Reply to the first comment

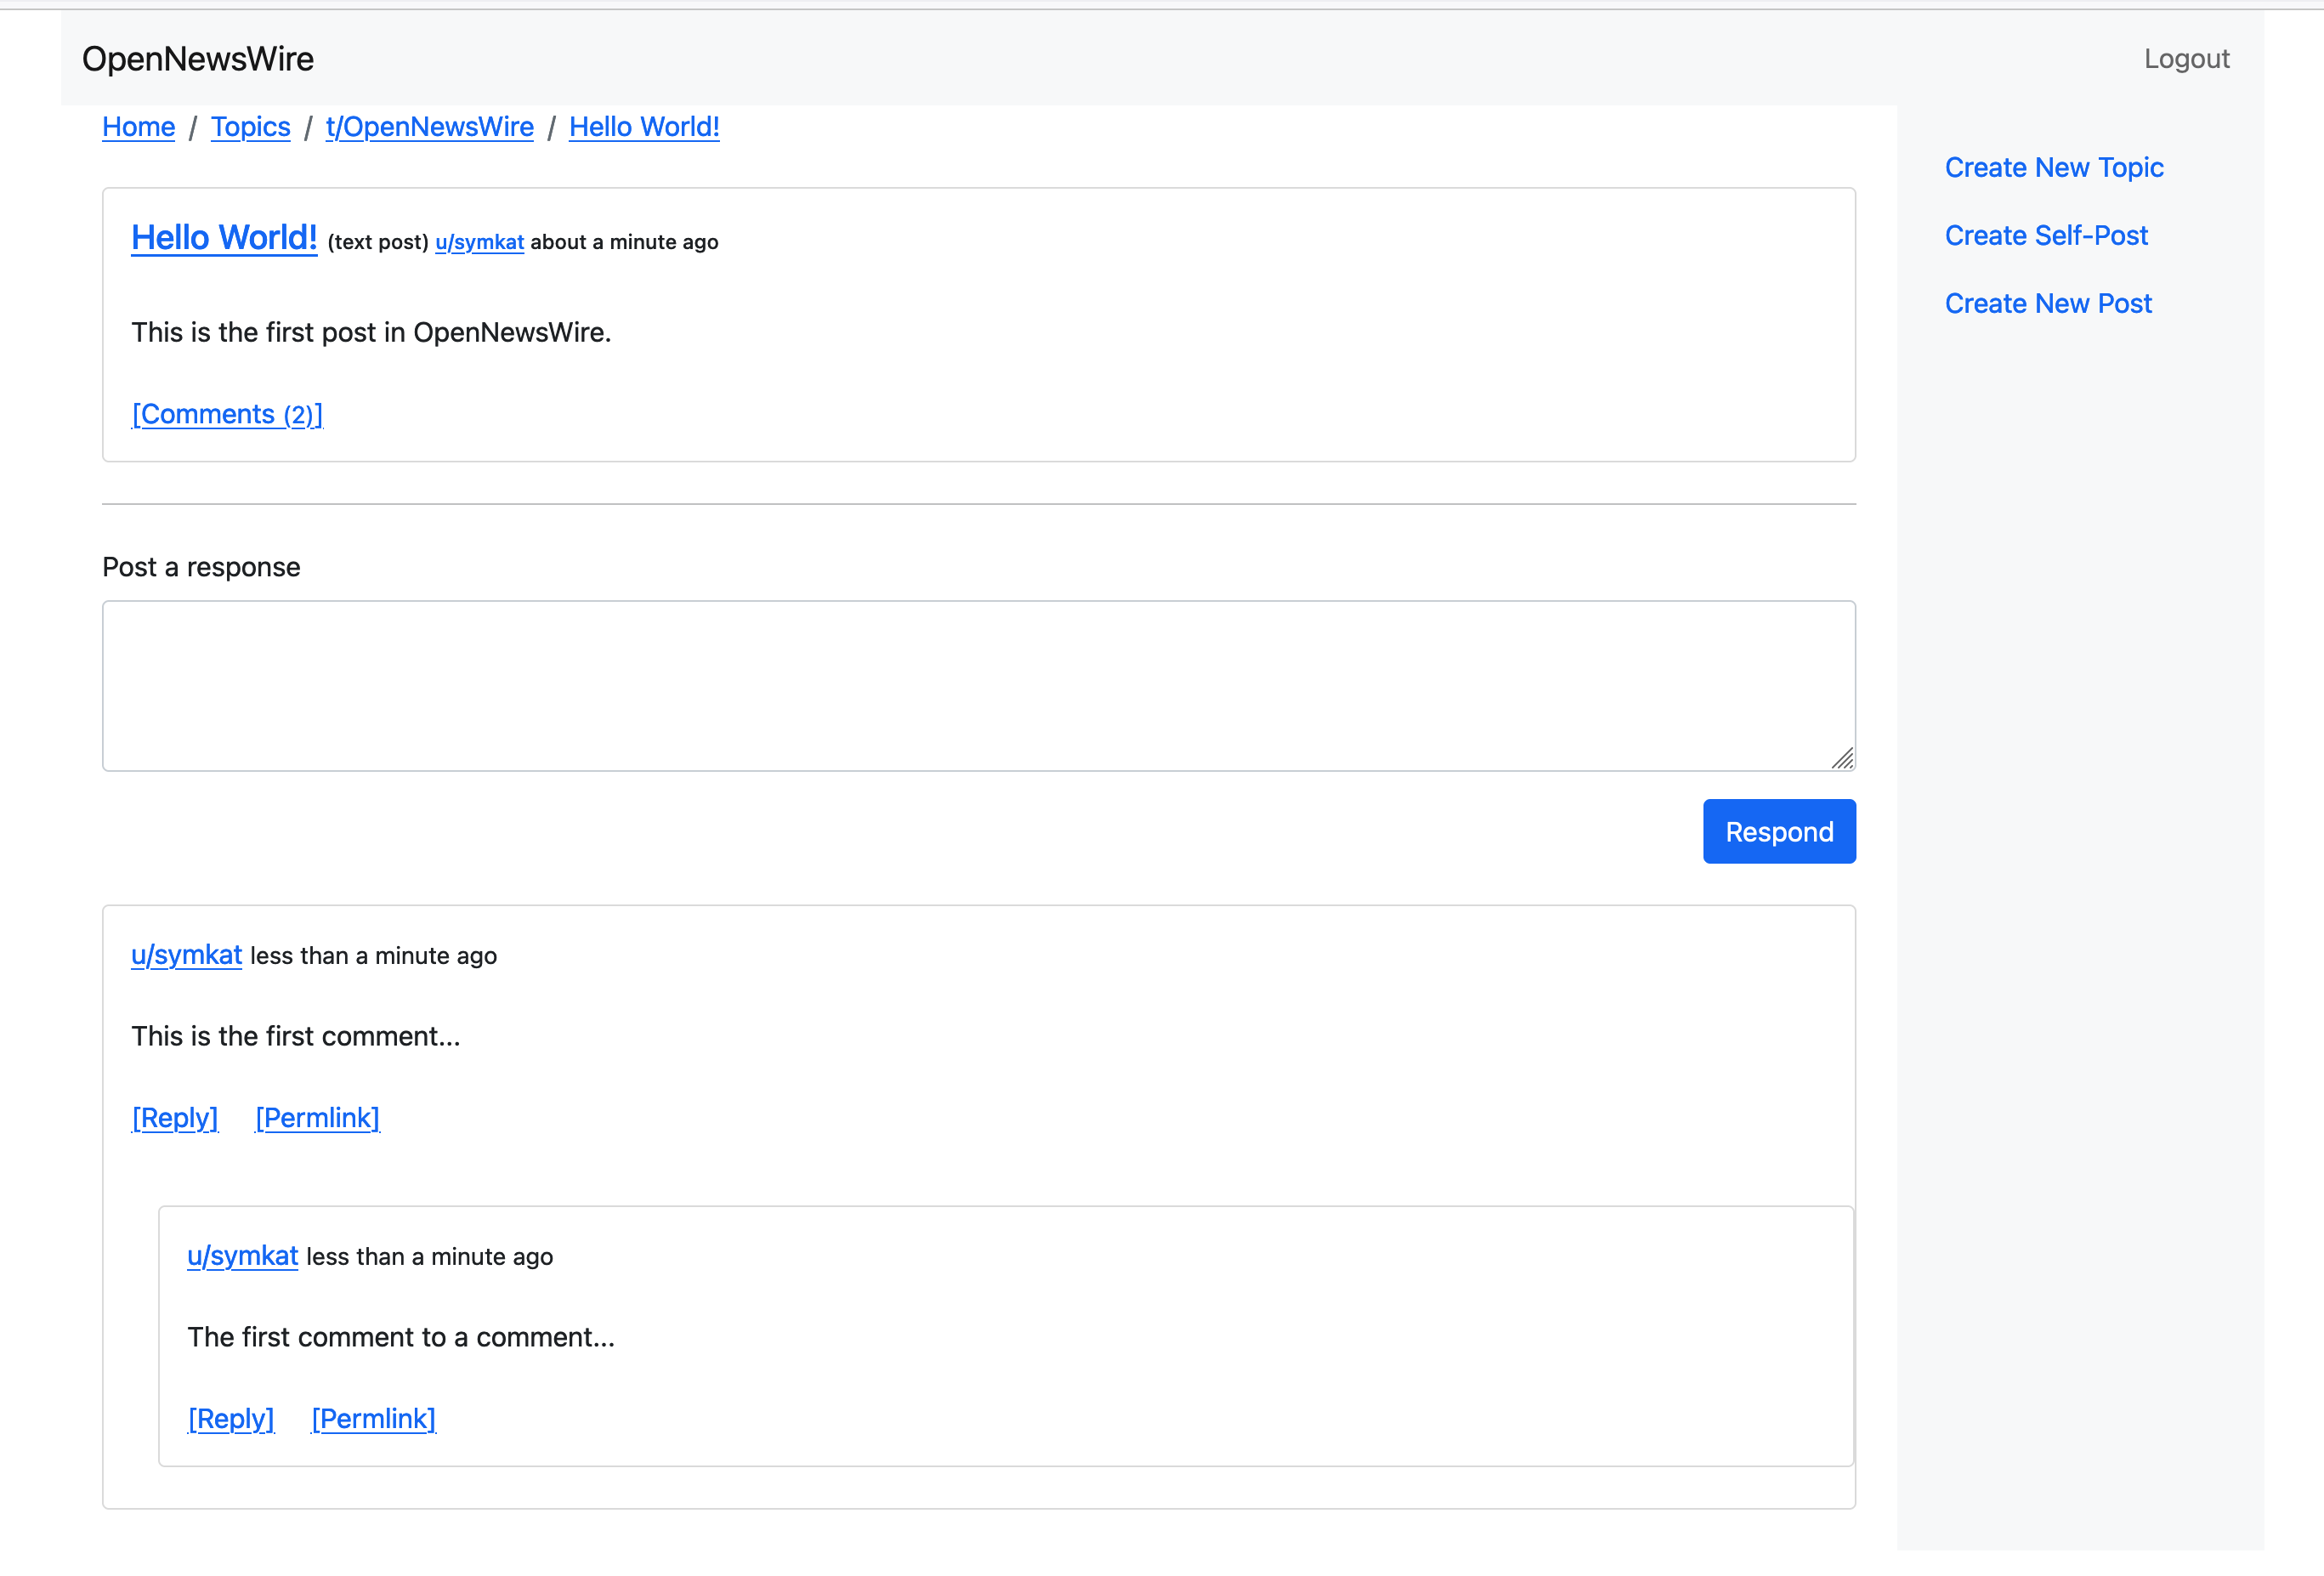pyautogui.click(x=175, y=1118)
